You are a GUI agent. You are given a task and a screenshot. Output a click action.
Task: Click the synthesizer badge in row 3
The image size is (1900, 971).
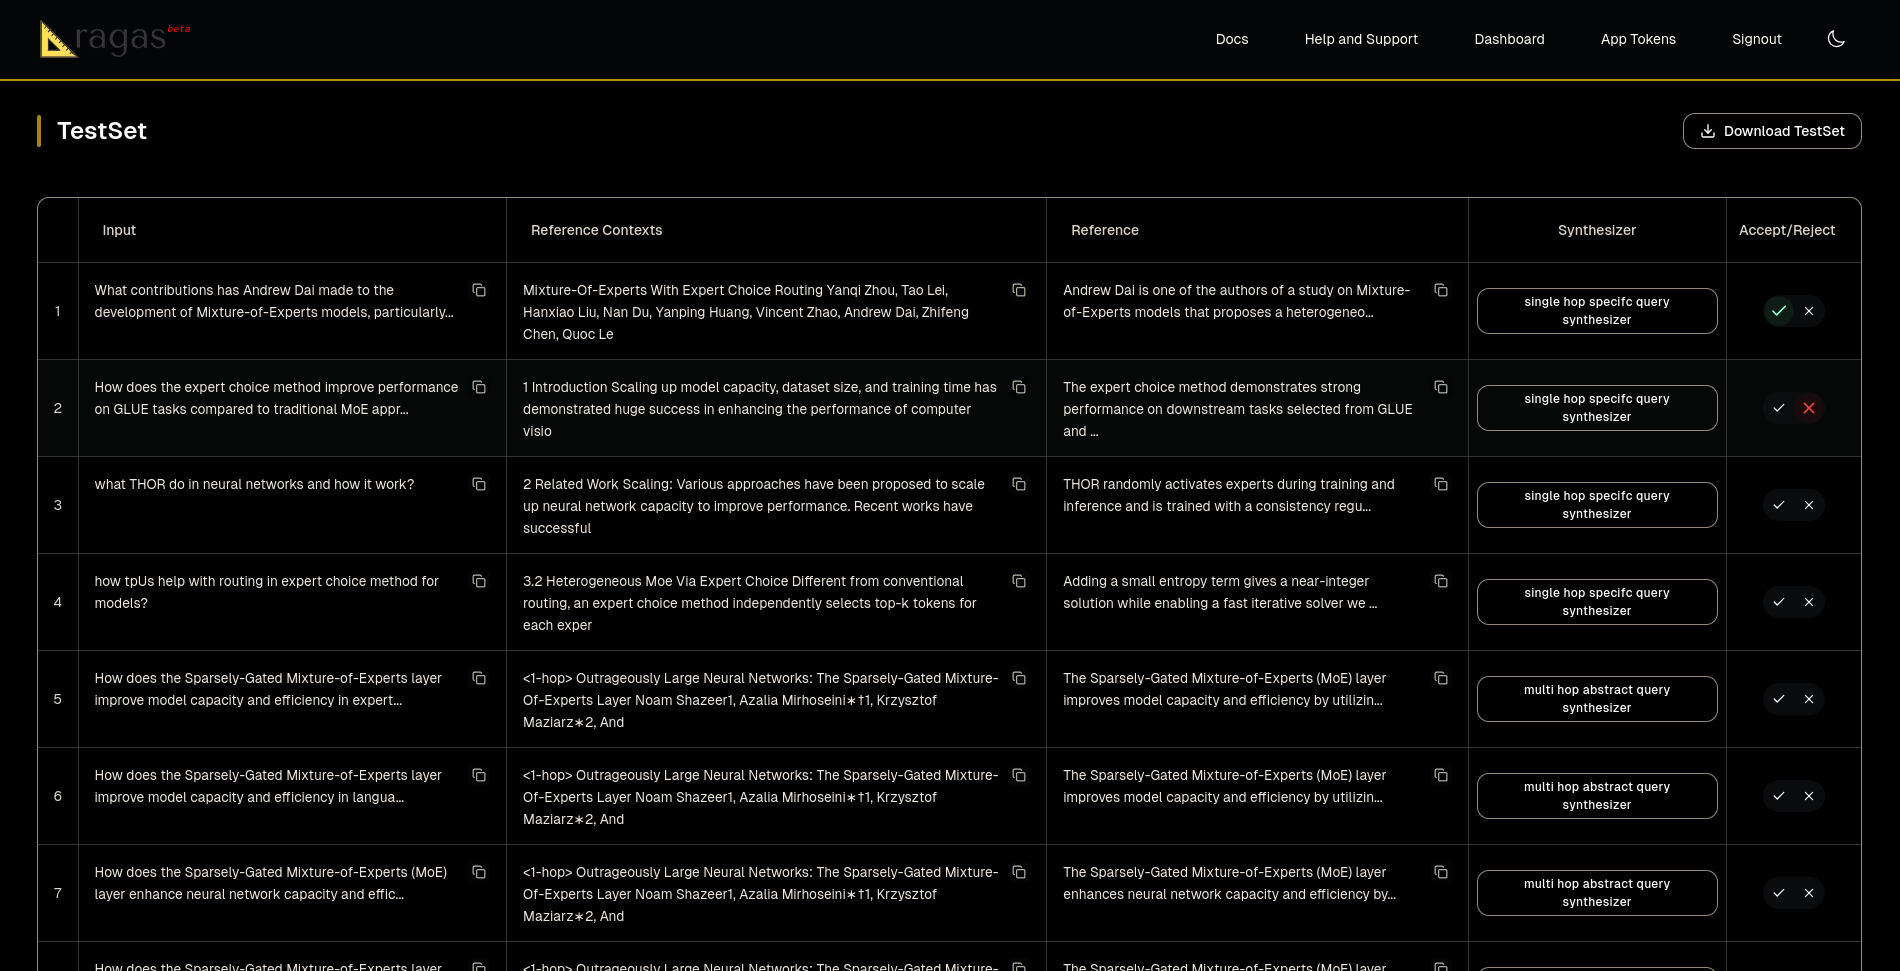coord(1597,505)
